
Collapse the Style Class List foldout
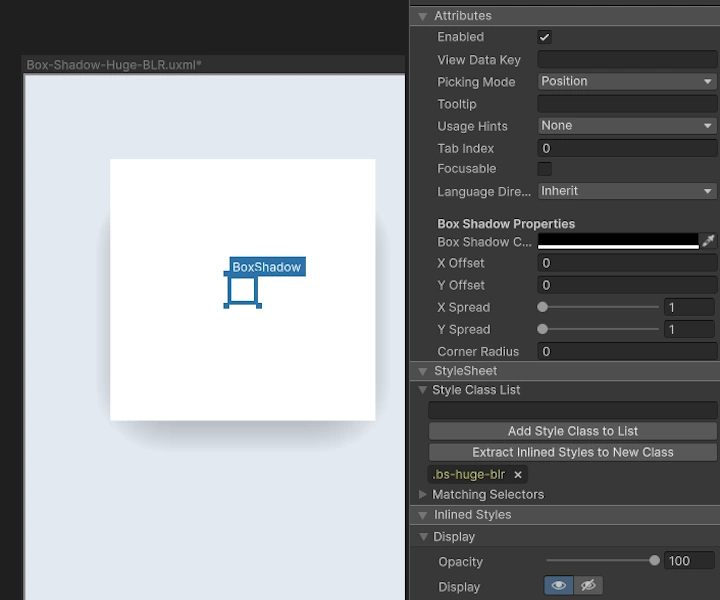coord(422,390)
